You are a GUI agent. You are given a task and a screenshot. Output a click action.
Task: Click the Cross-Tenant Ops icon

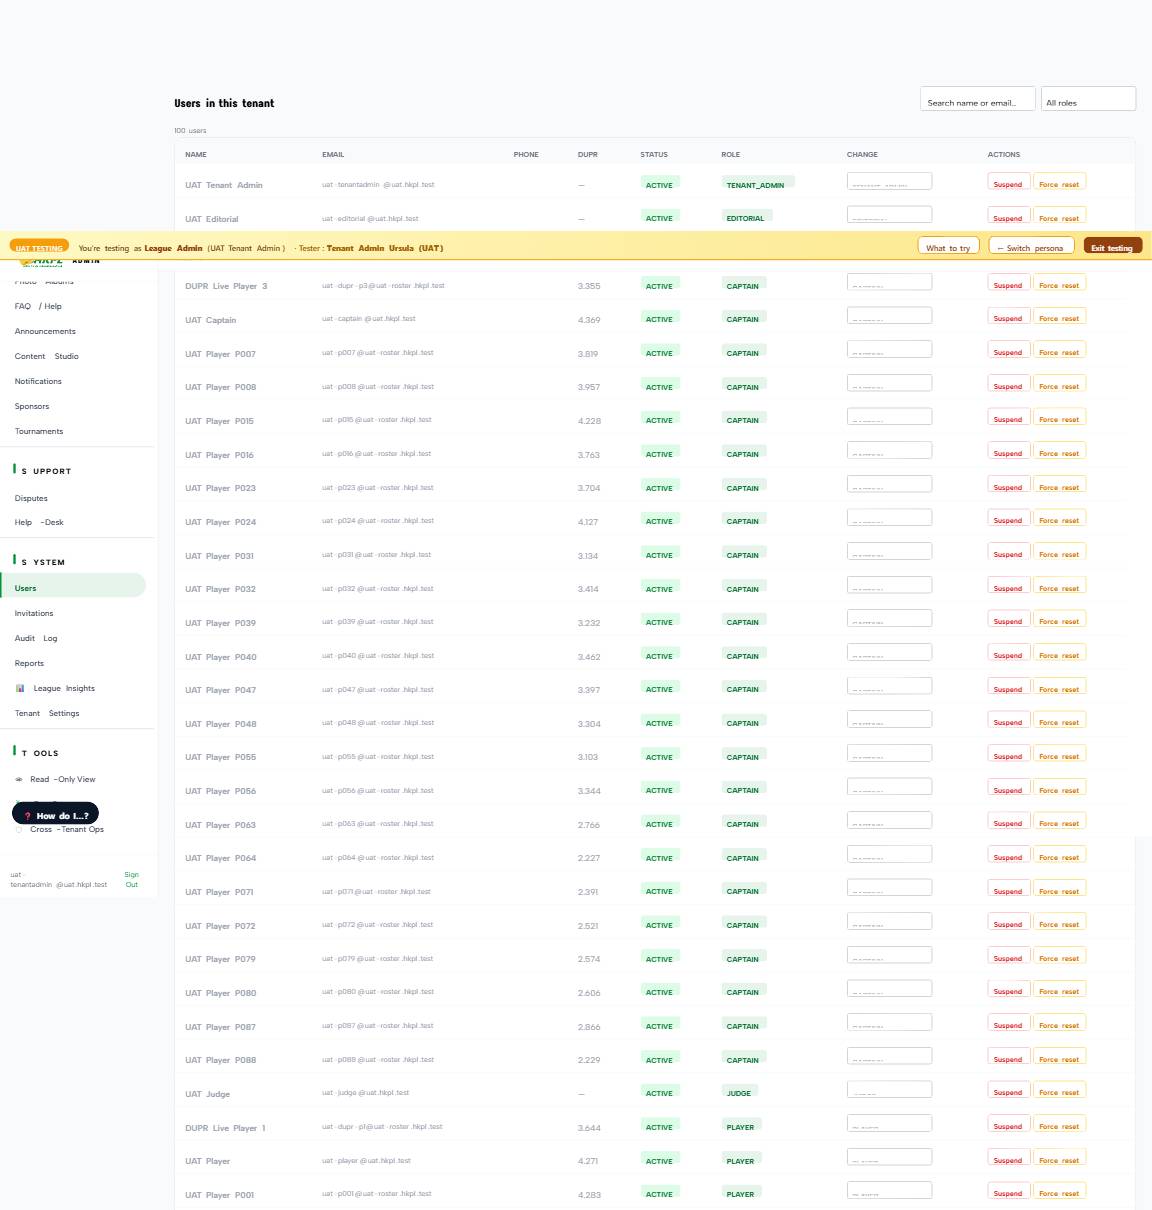pyautogui.click(x=19, y=829)
